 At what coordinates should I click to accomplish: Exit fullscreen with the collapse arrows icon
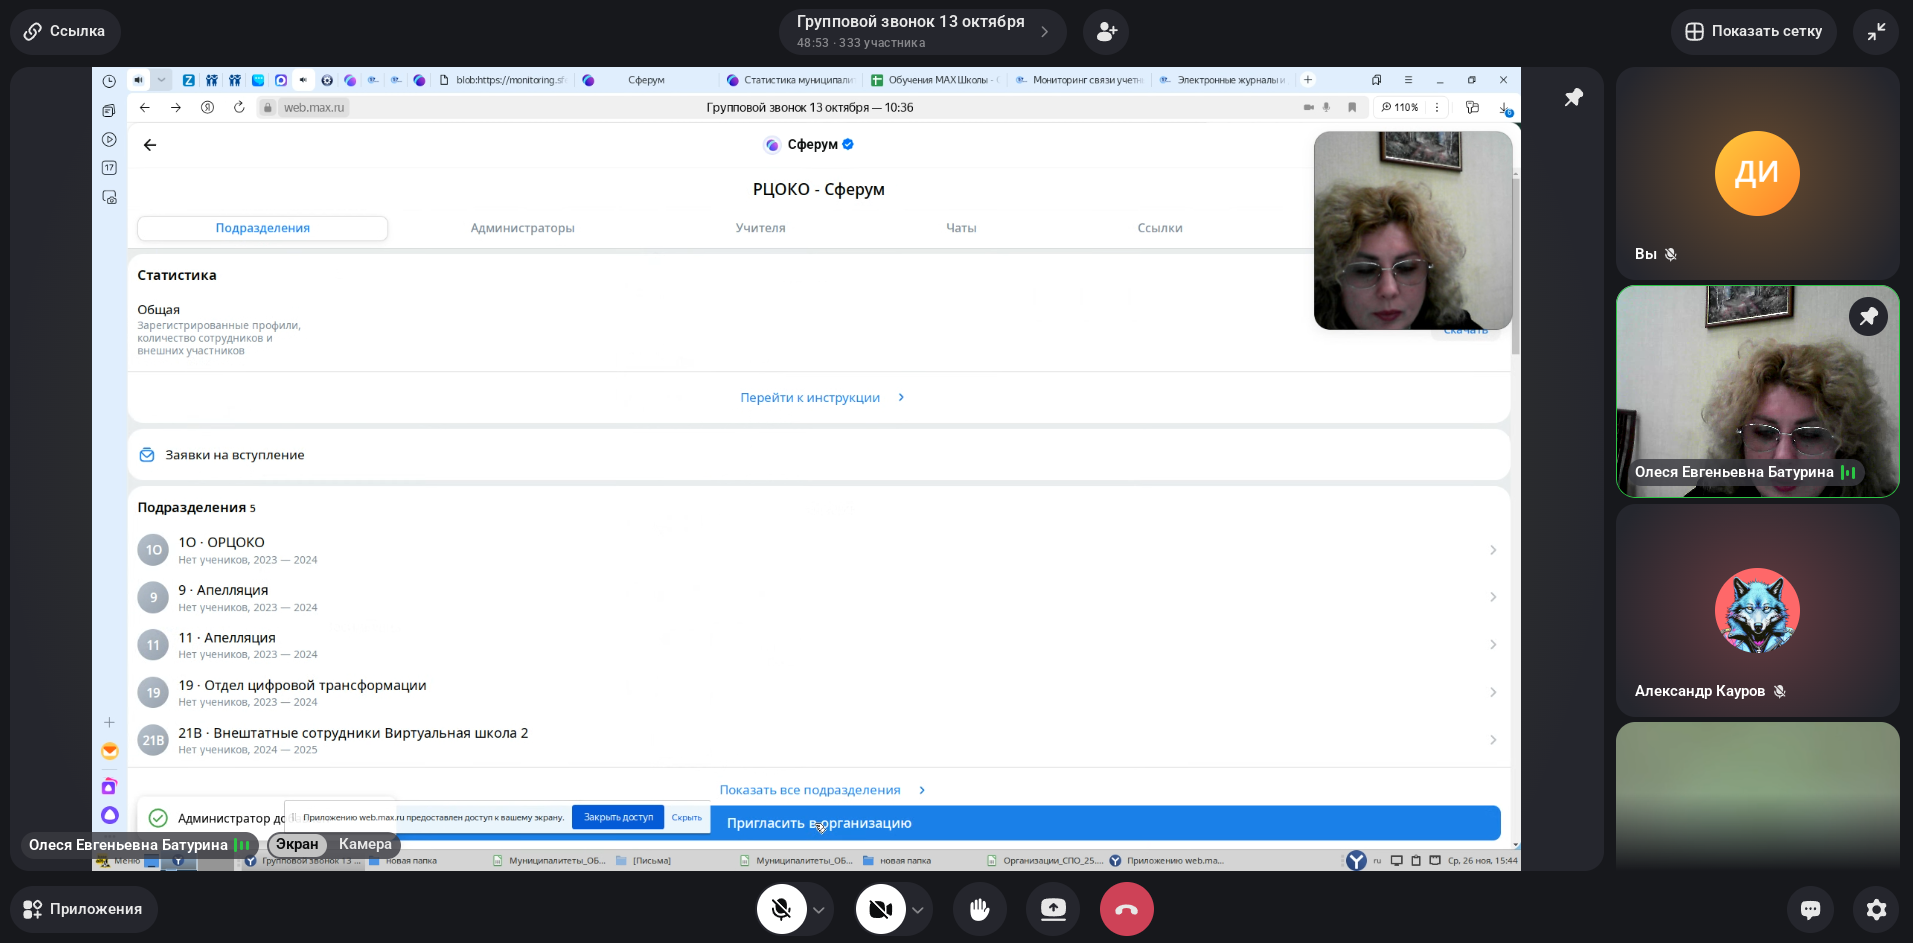coord(1876,32)
